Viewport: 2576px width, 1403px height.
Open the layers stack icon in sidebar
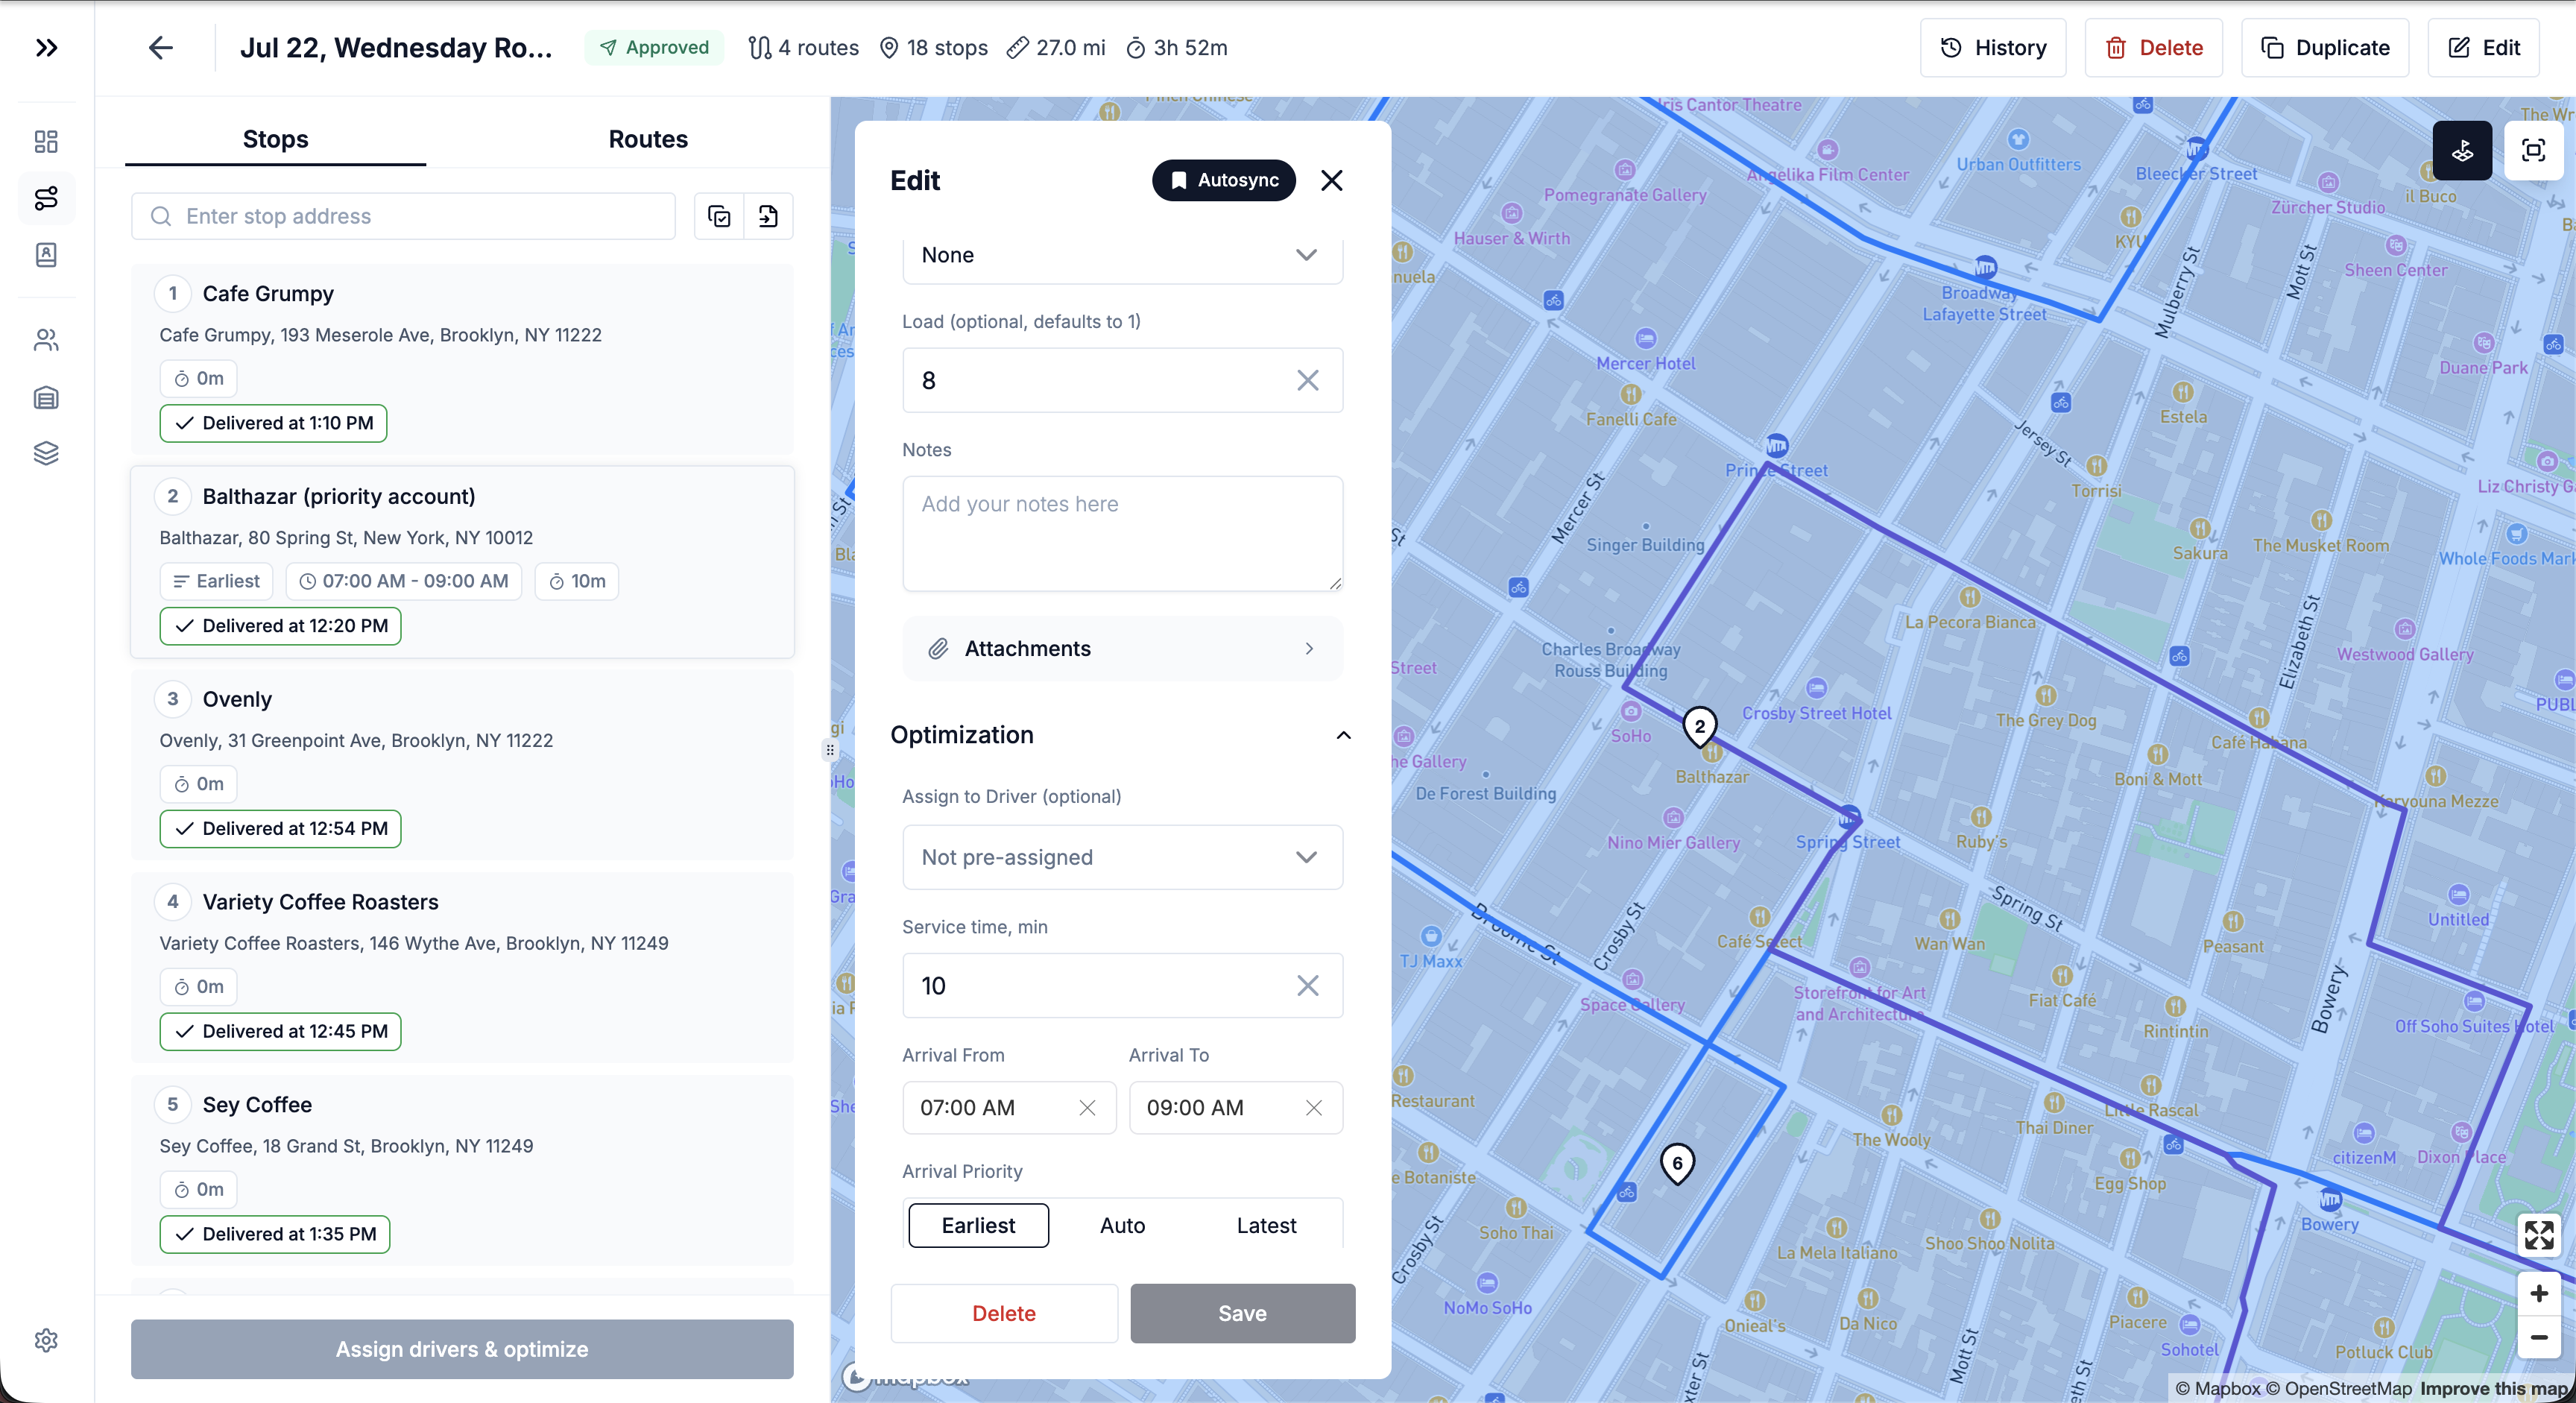click(46, 453)
